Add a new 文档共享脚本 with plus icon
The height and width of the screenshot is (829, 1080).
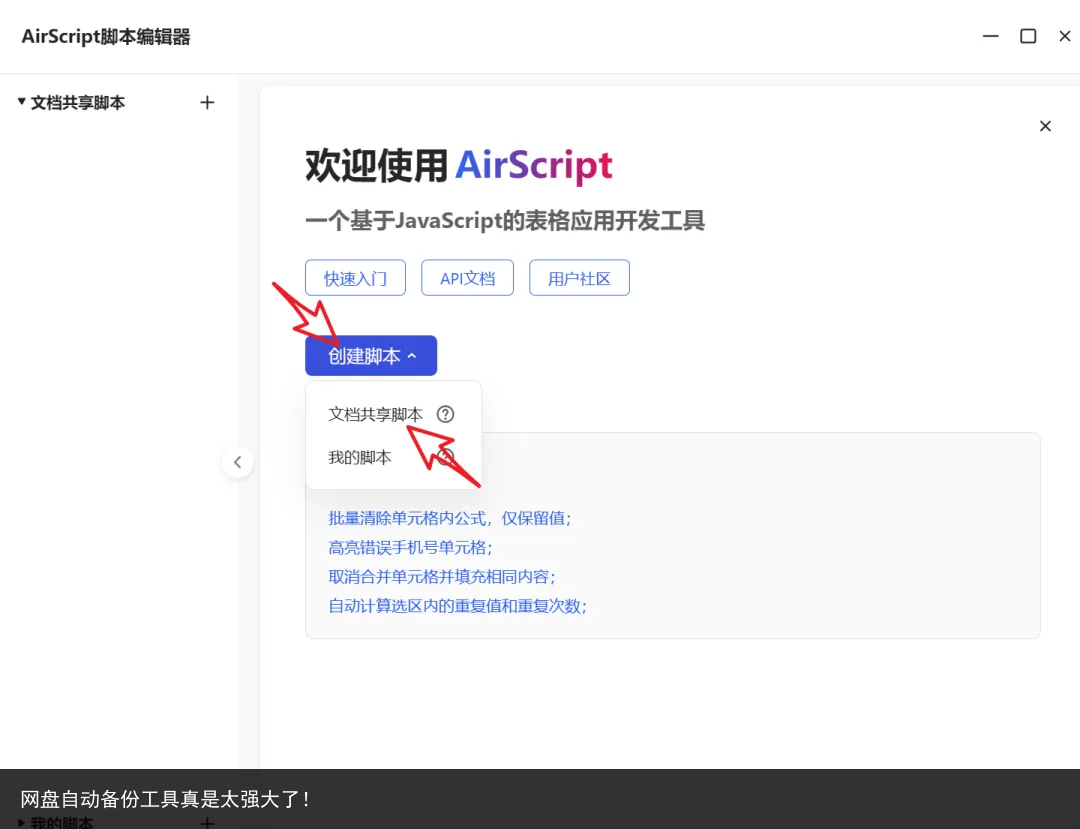coord(207,103)
